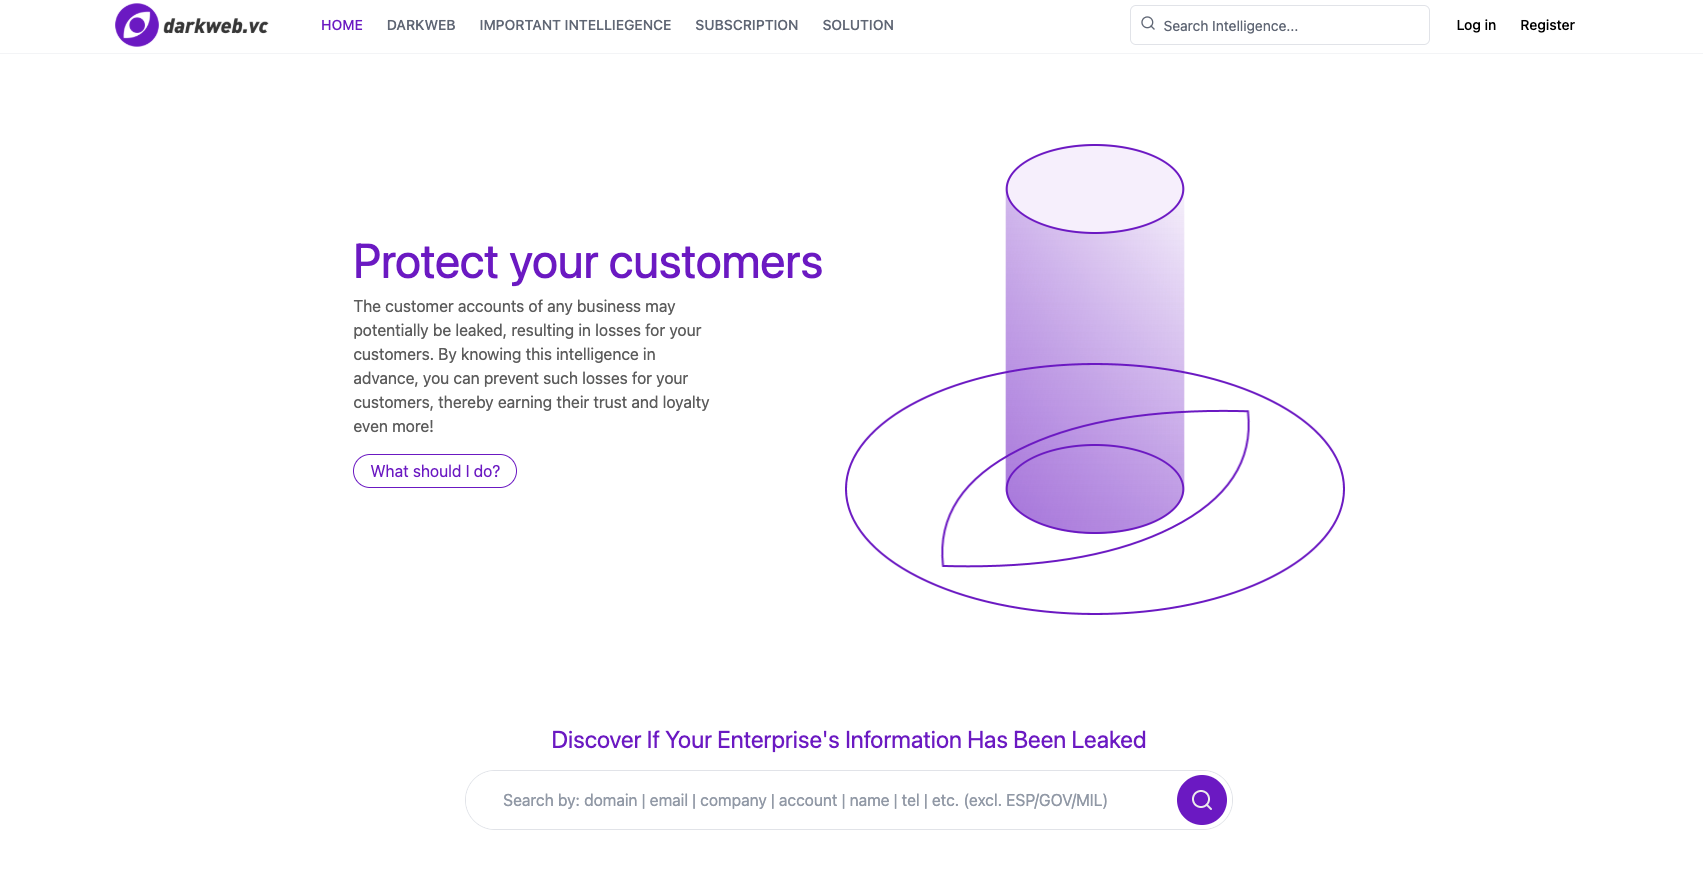Click the Protect your customers heading

coord(588,262)
